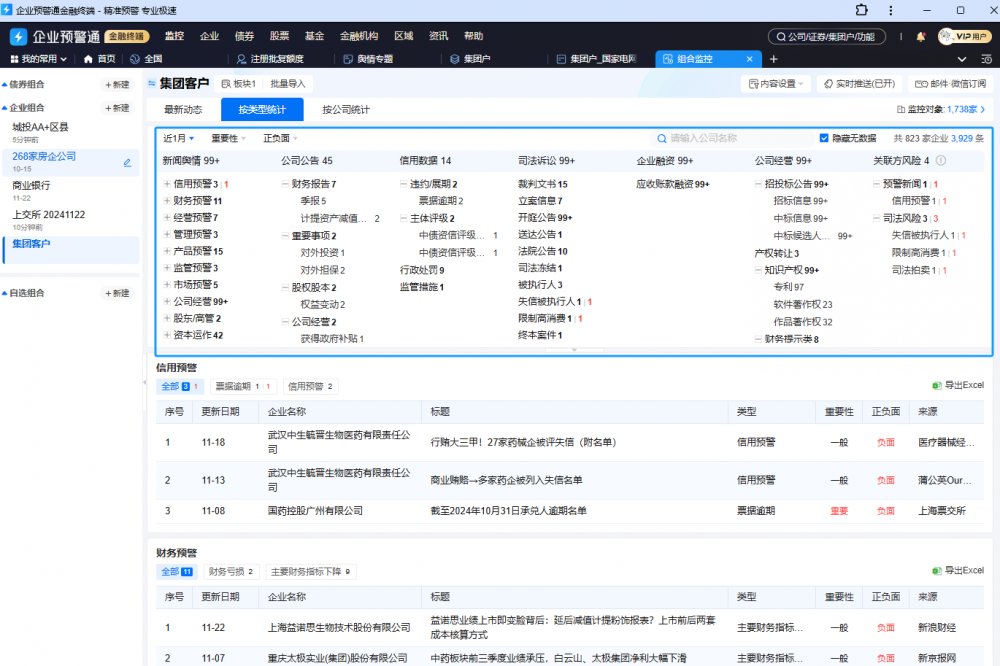The height and width of the screenshot is (666, 1000).
Task: Switch to 舆情专题 tab
Action: pyautogui.click(x=369, y=59)
